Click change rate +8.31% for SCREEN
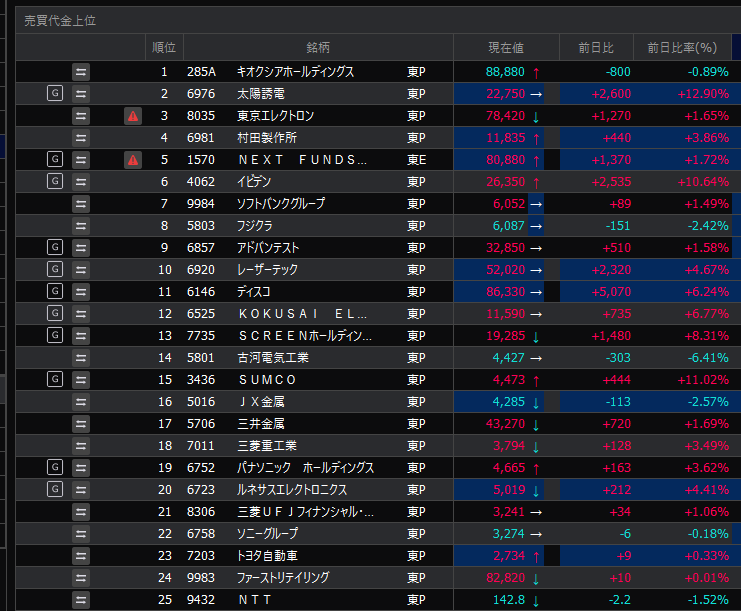 click(x=707, y=336)
